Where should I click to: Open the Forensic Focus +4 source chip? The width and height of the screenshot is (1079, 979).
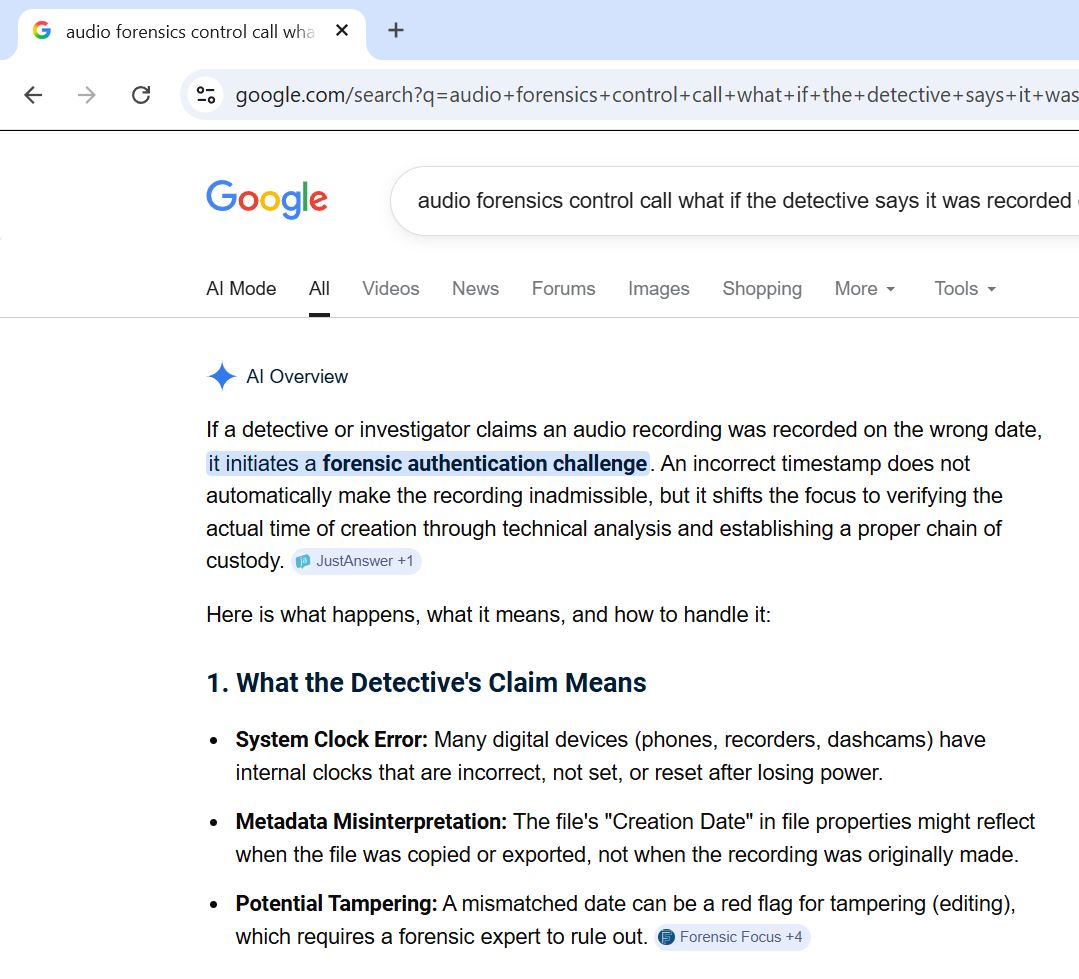(x=732, y=937)
